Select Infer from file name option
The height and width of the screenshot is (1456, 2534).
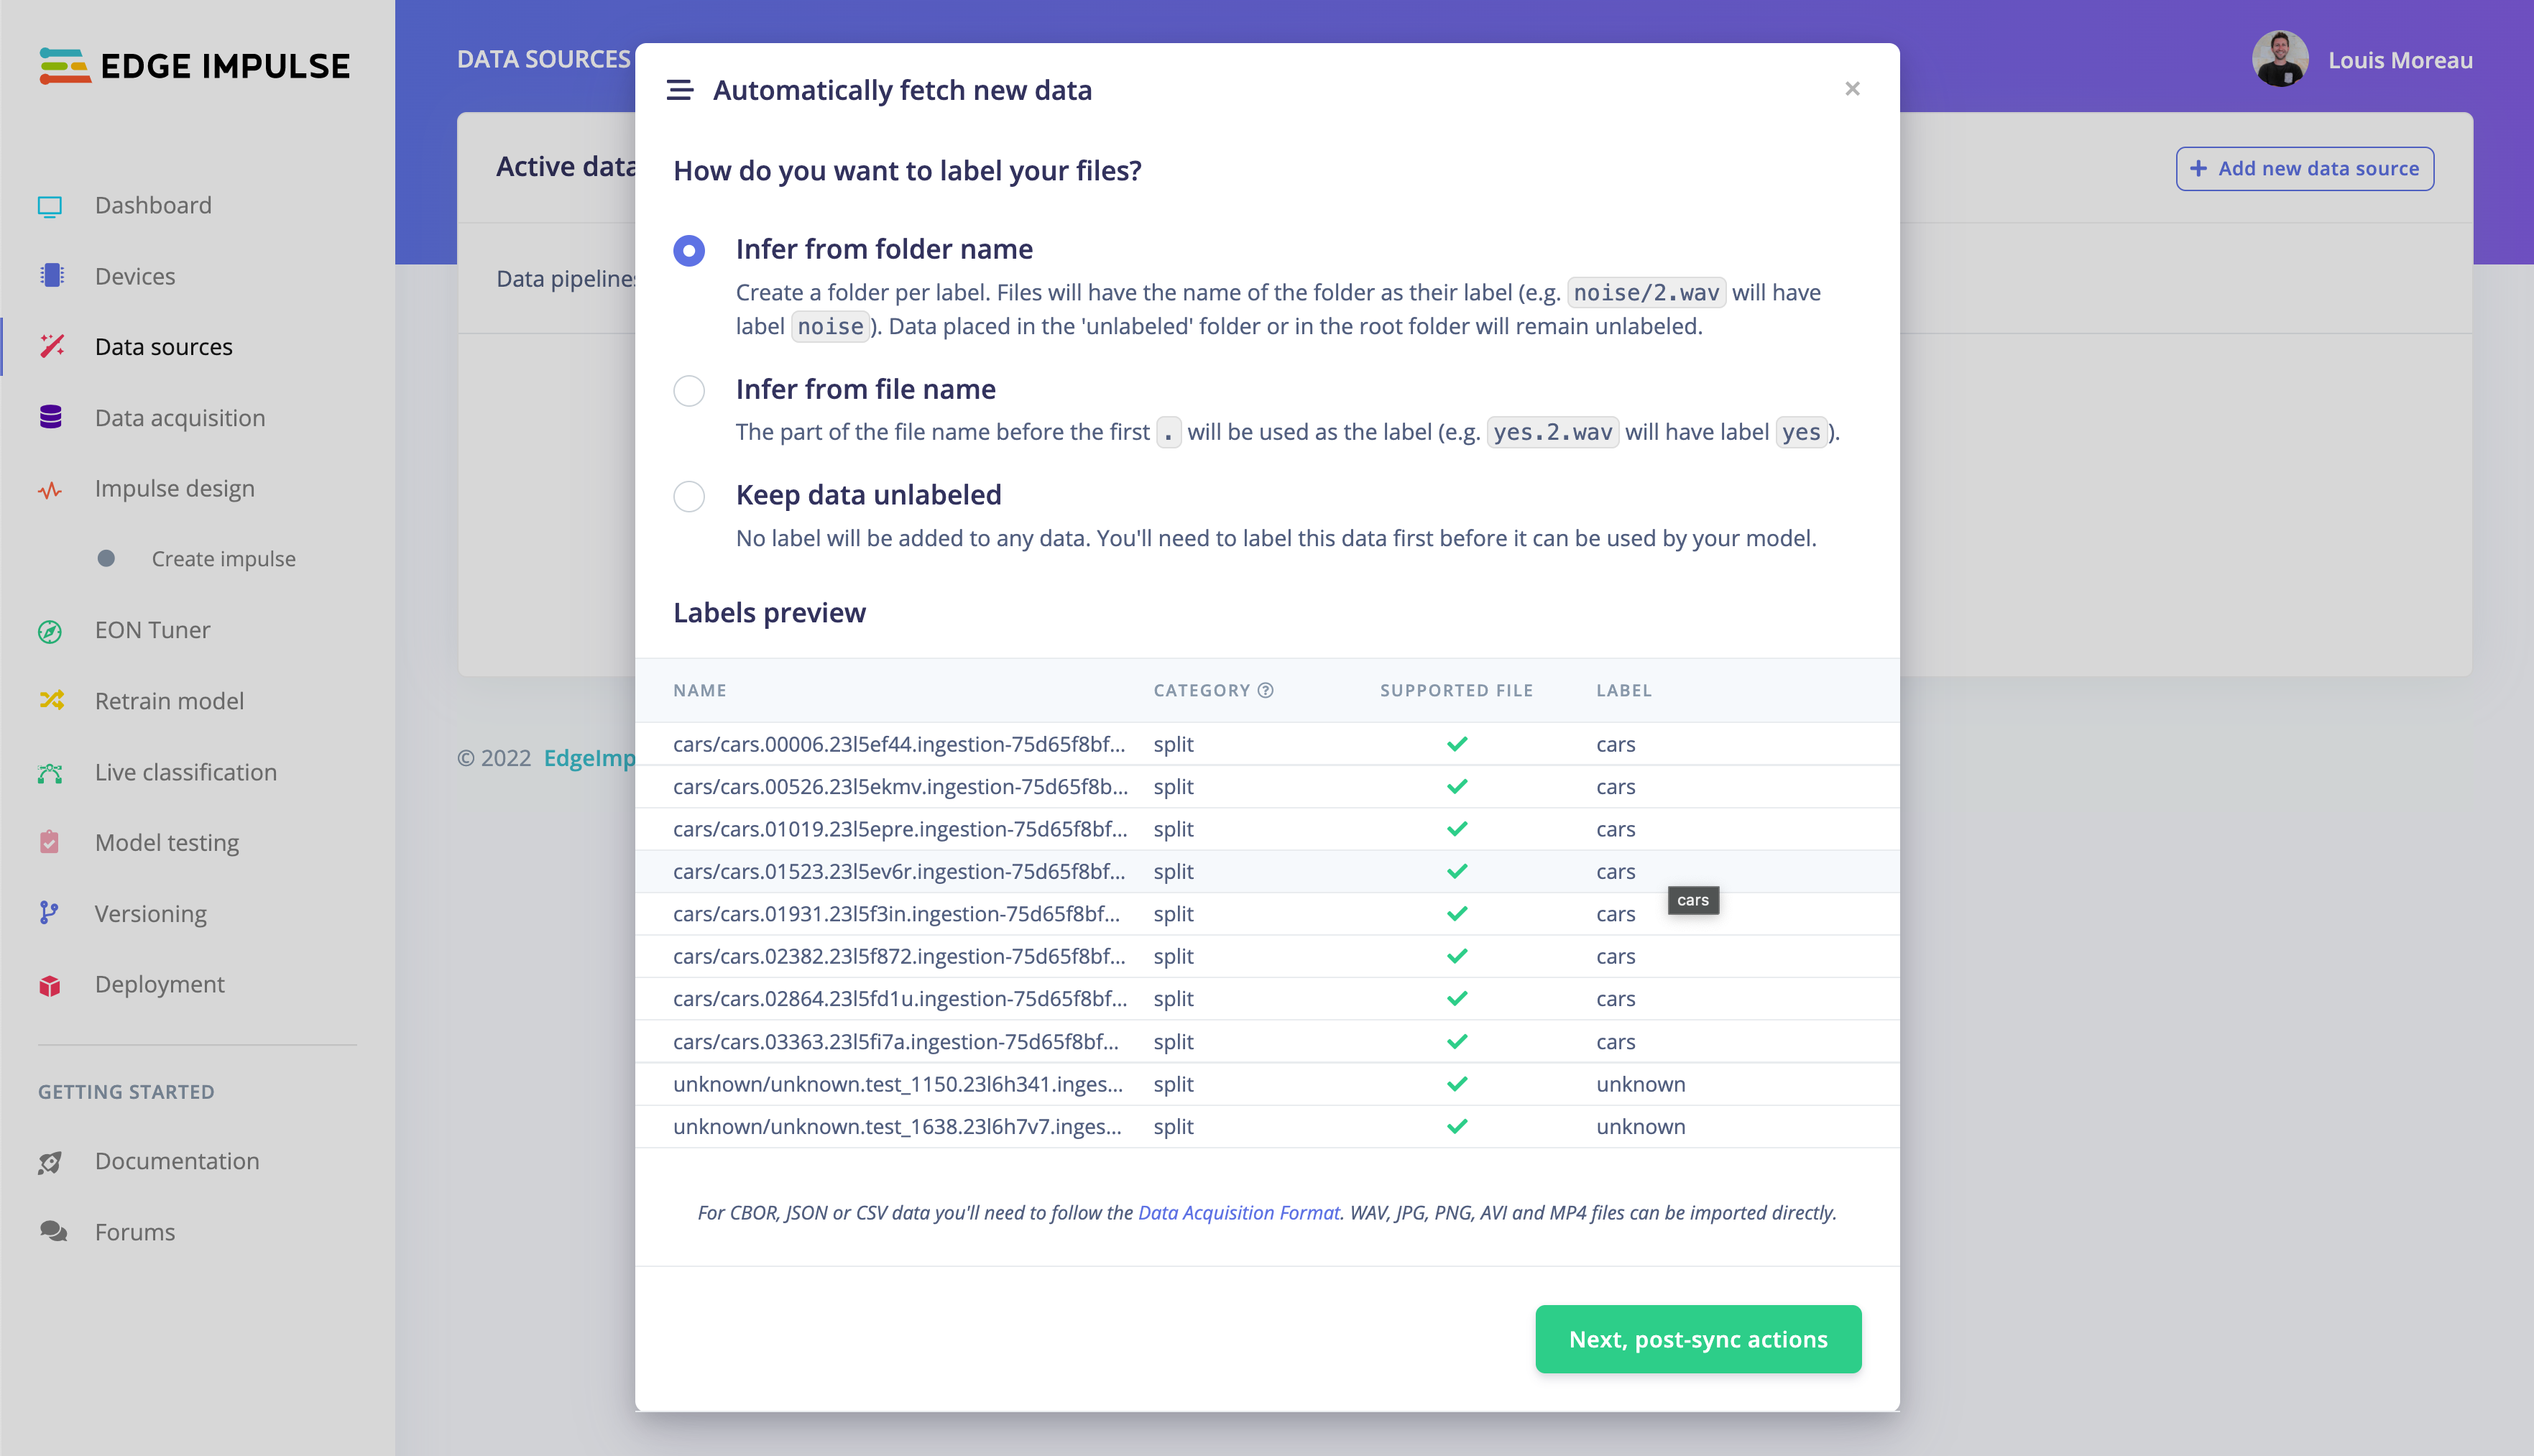(x=689, y=390)
